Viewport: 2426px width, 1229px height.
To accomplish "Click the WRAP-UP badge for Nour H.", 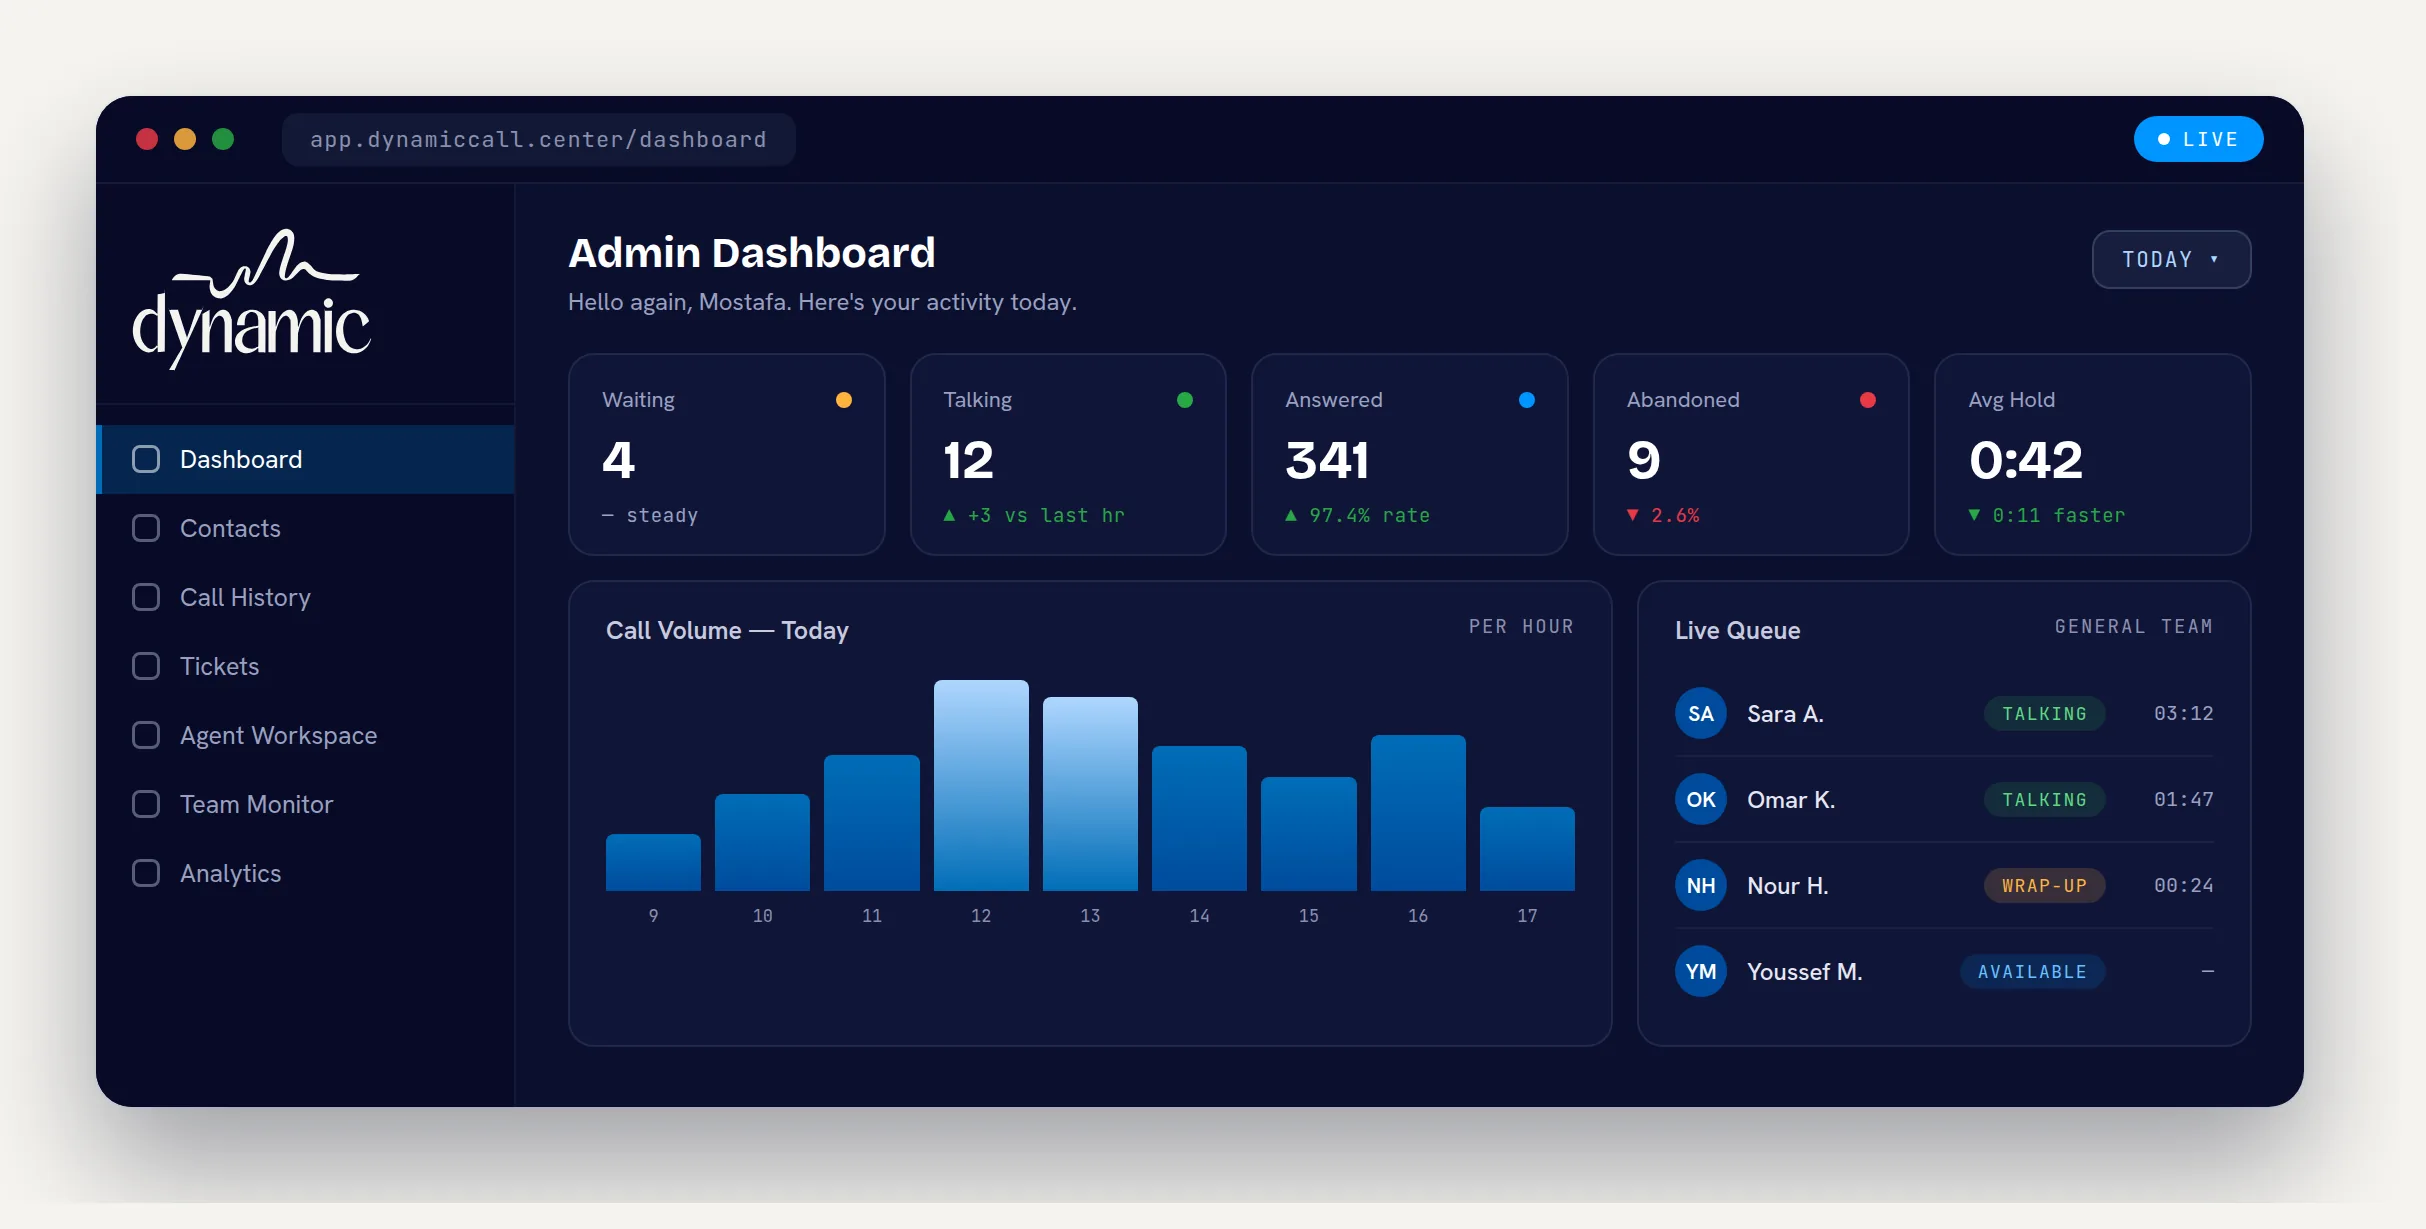I will [2044, 885].
